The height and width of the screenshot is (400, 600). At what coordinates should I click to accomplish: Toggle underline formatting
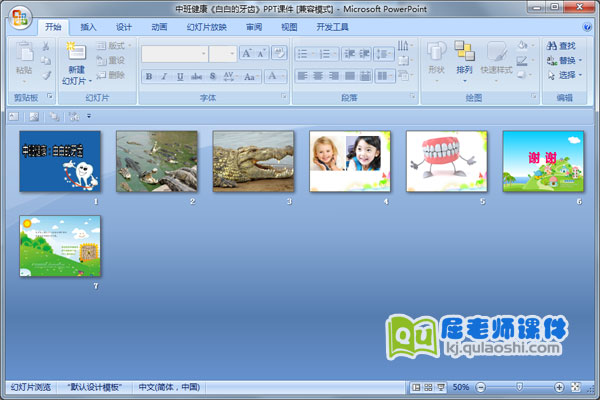tap(180, 76)
